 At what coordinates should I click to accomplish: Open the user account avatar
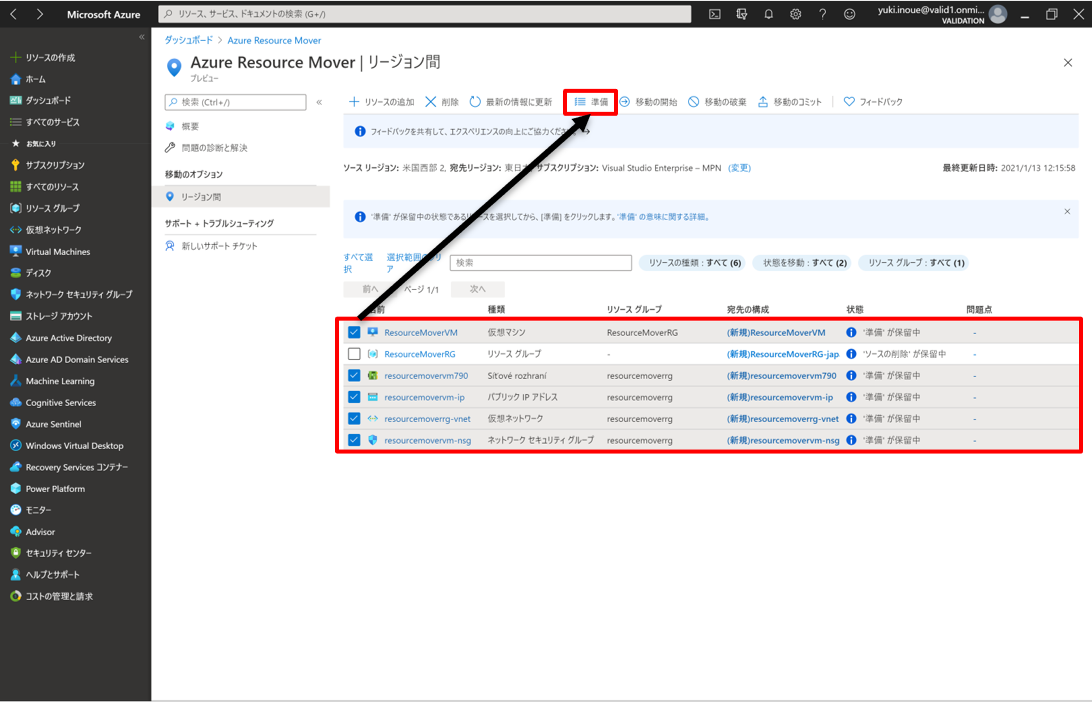tap(998, 14)
